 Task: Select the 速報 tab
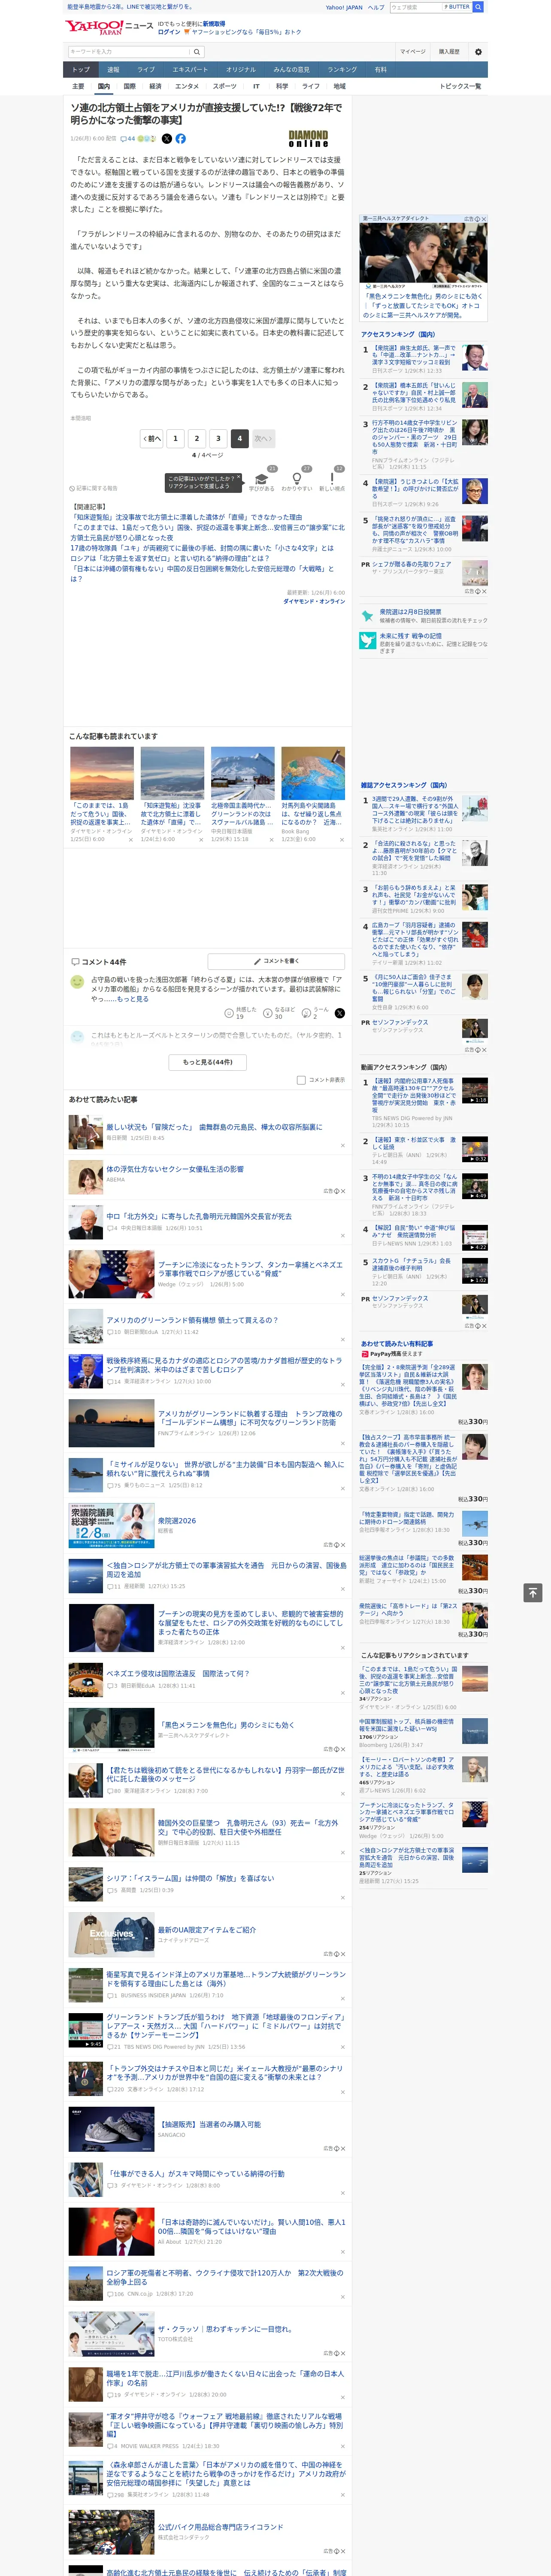point(113,70)
